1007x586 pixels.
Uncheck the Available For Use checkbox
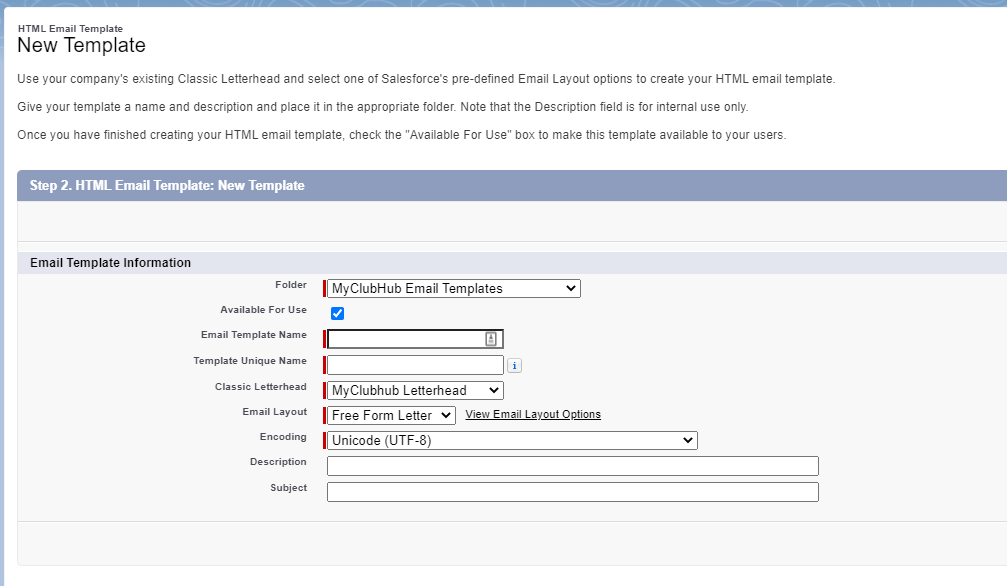pyautogui.click(x=337, y=312)
